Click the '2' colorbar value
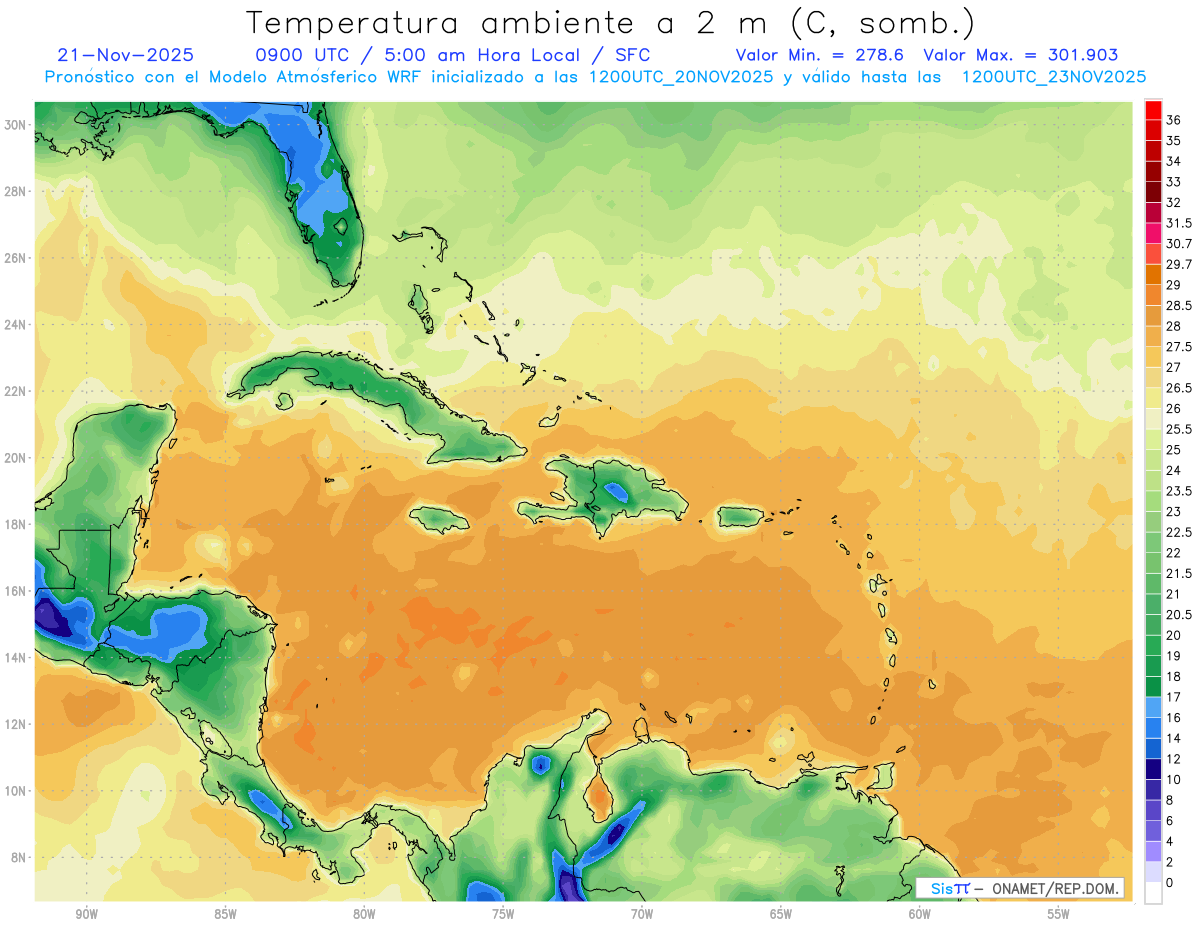 (x=1170, y=862)
